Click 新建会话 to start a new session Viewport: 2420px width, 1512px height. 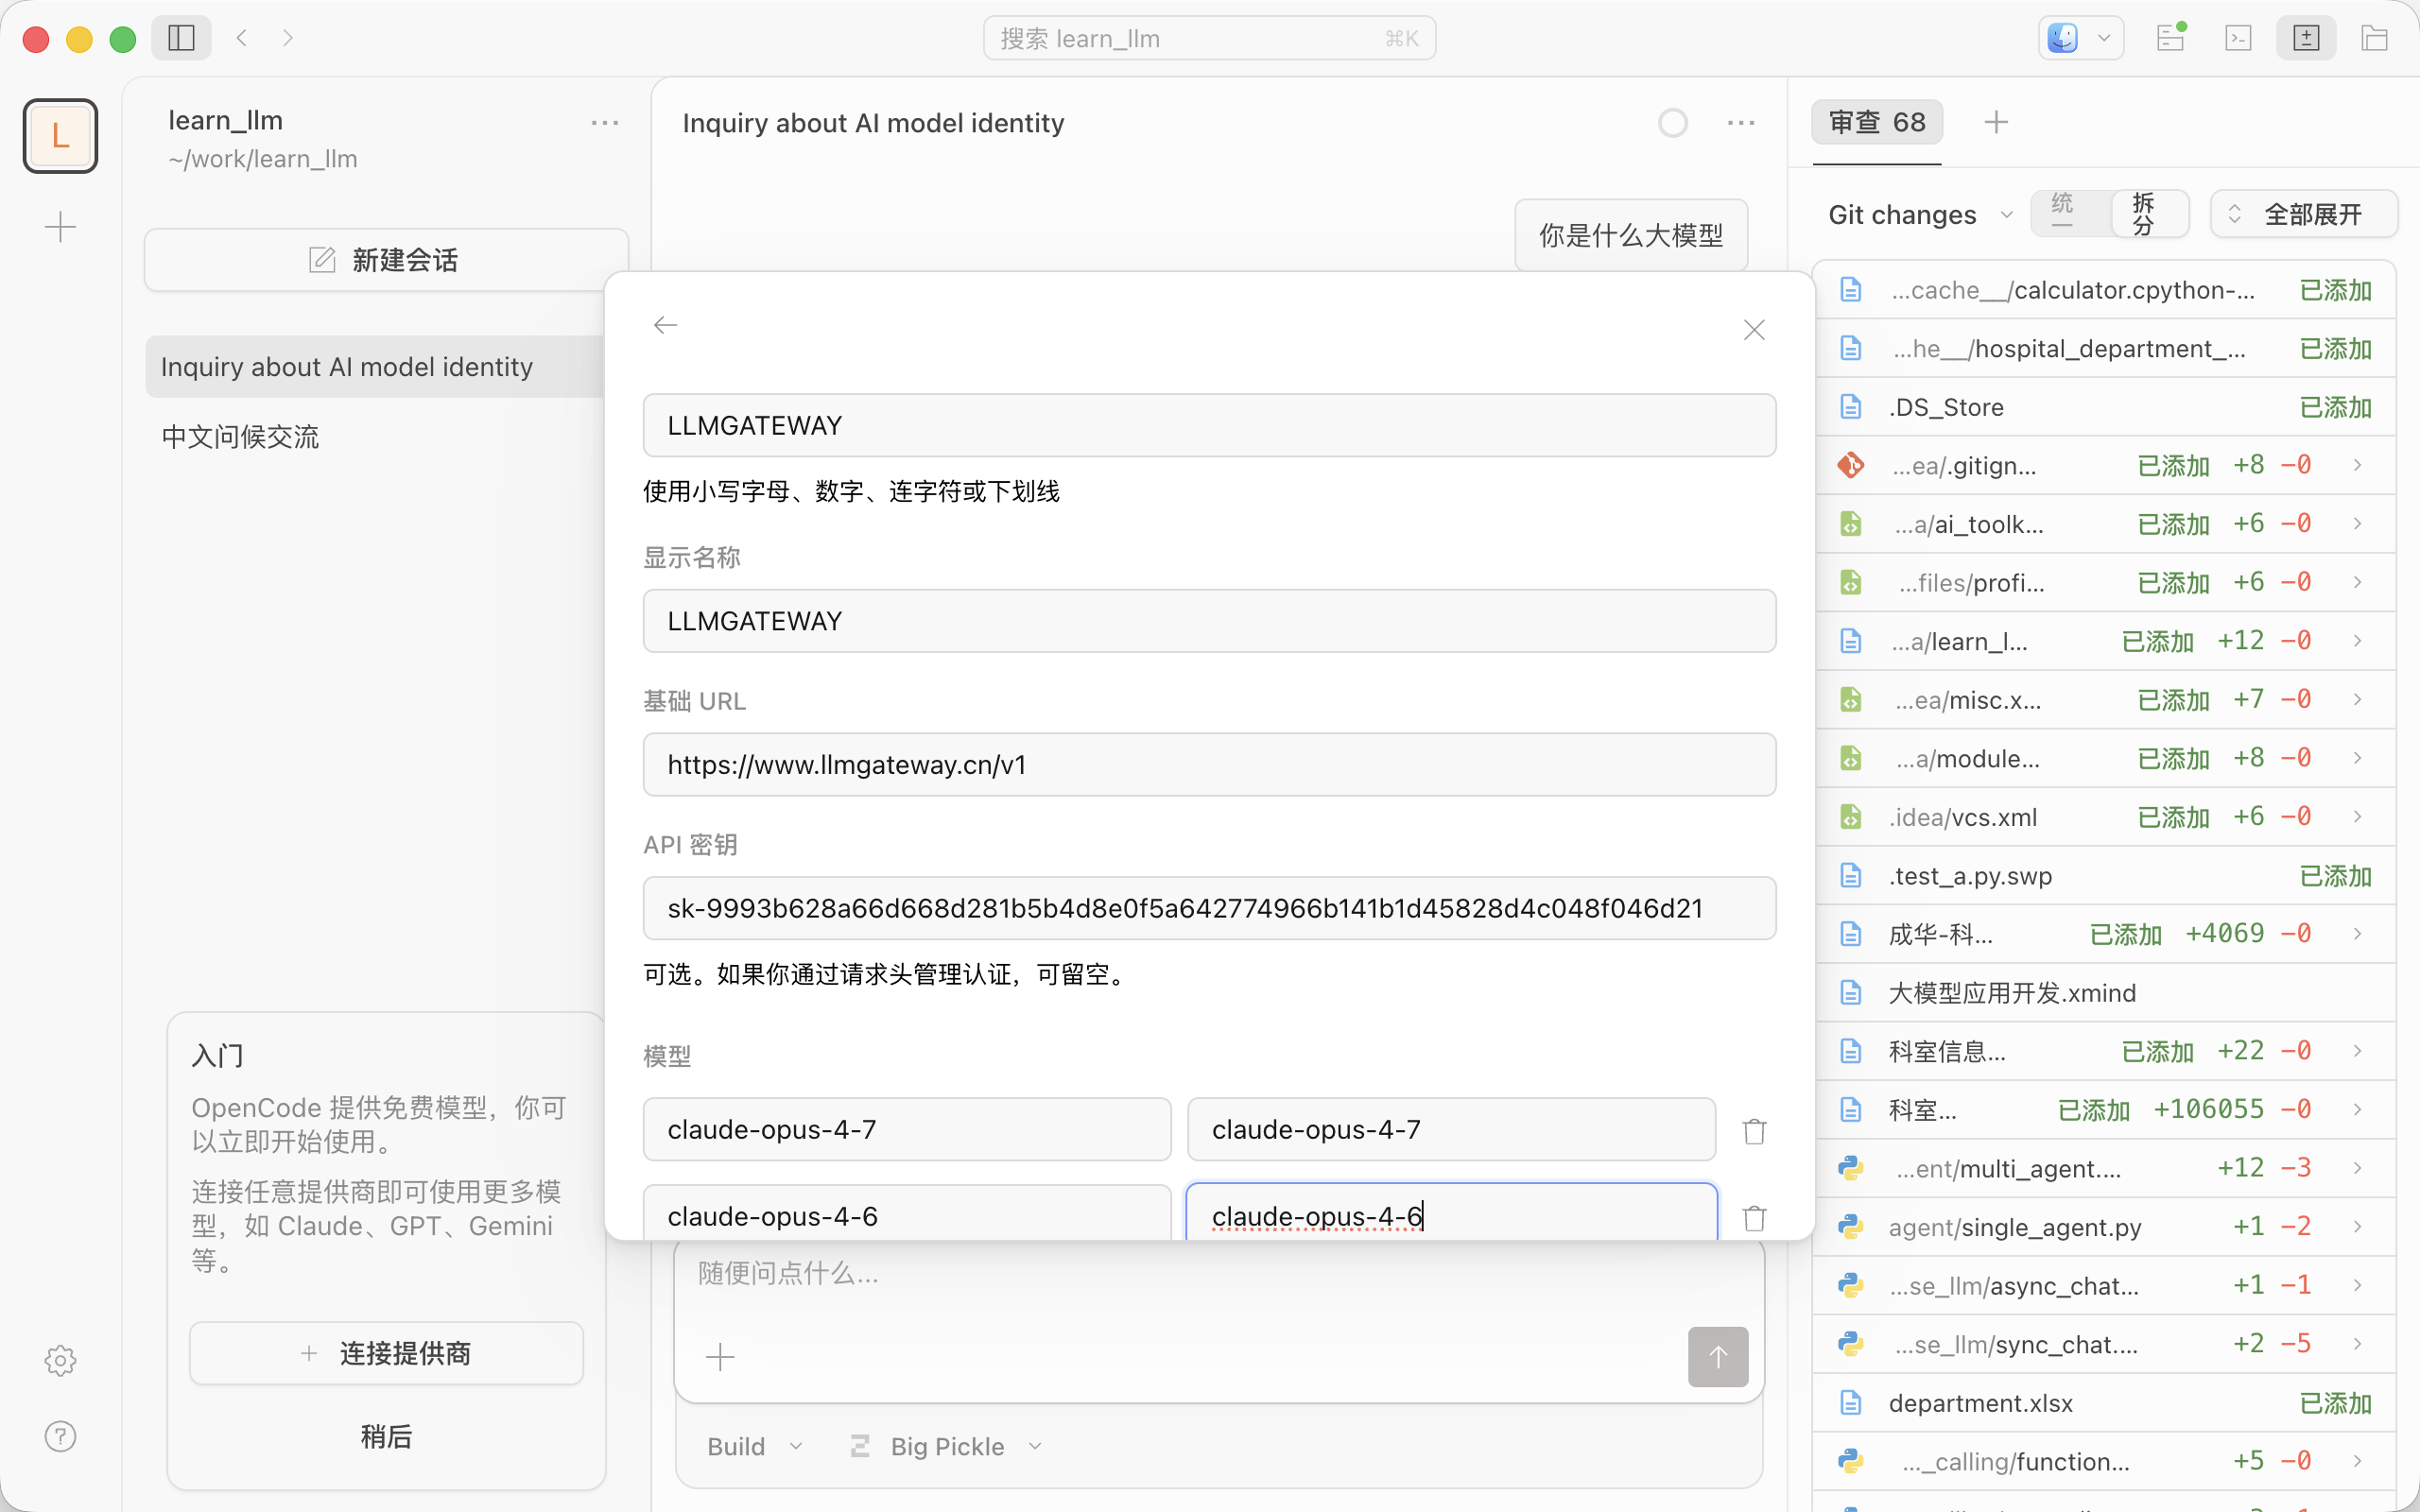[x=386, y=260]
